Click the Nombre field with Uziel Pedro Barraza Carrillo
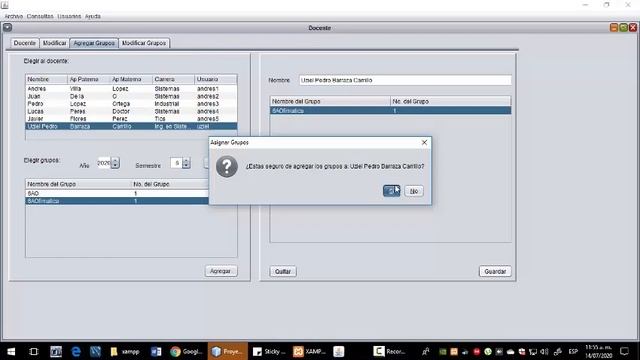 click(404, 80)
